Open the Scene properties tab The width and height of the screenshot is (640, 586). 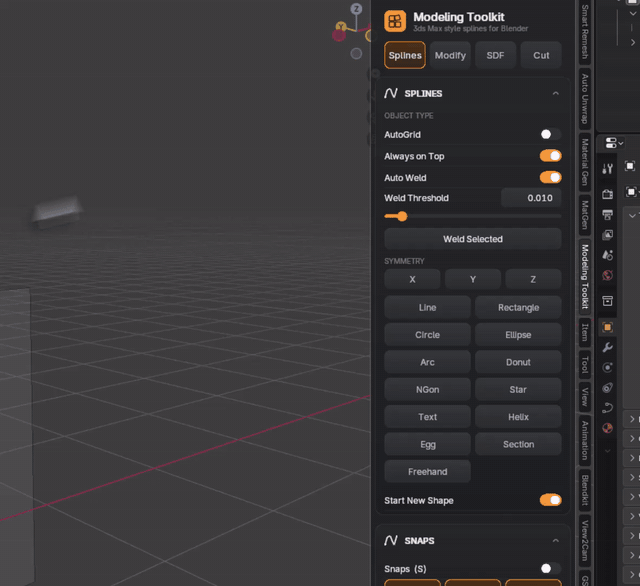click(607, 255)
